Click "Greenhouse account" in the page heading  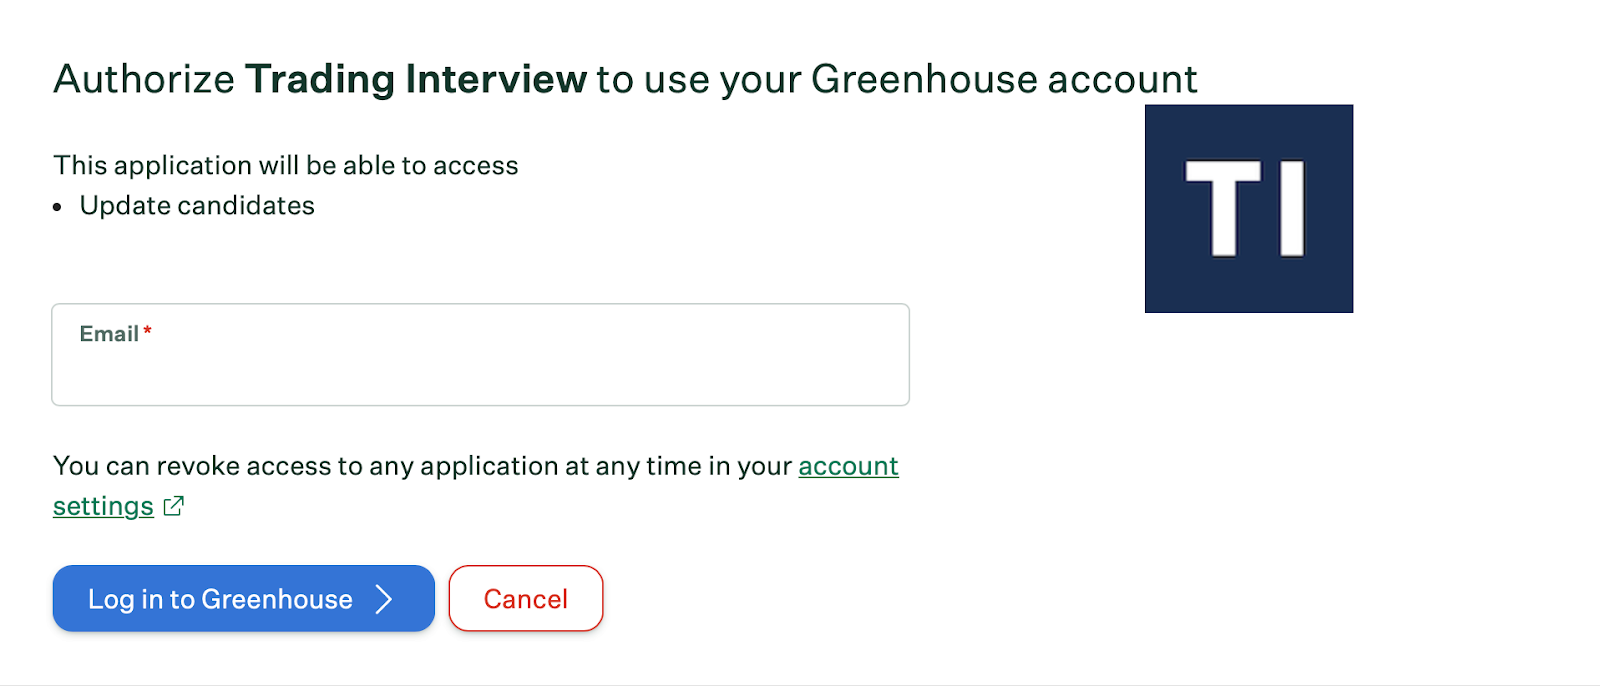point(1004,79)
